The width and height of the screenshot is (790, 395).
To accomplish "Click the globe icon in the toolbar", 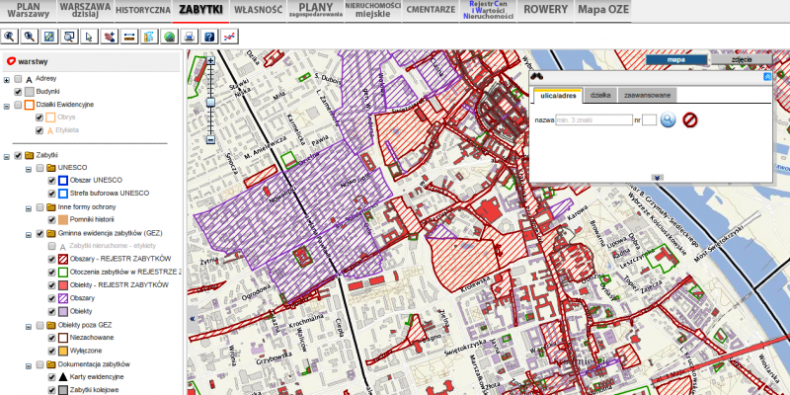I will (169, 36).
